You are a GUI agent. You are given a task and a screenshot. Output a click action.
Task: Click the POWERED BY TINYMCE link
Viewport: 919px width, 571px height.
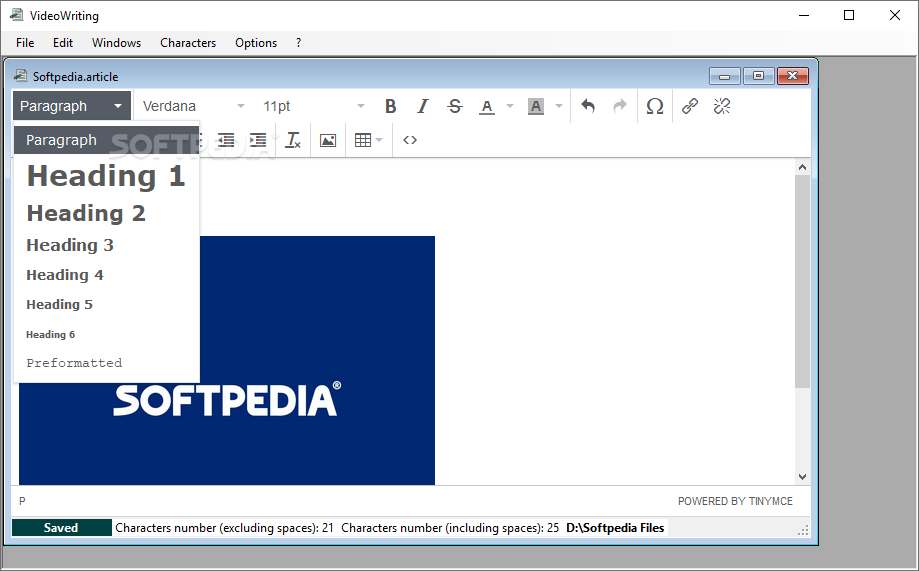pos(735,501)
